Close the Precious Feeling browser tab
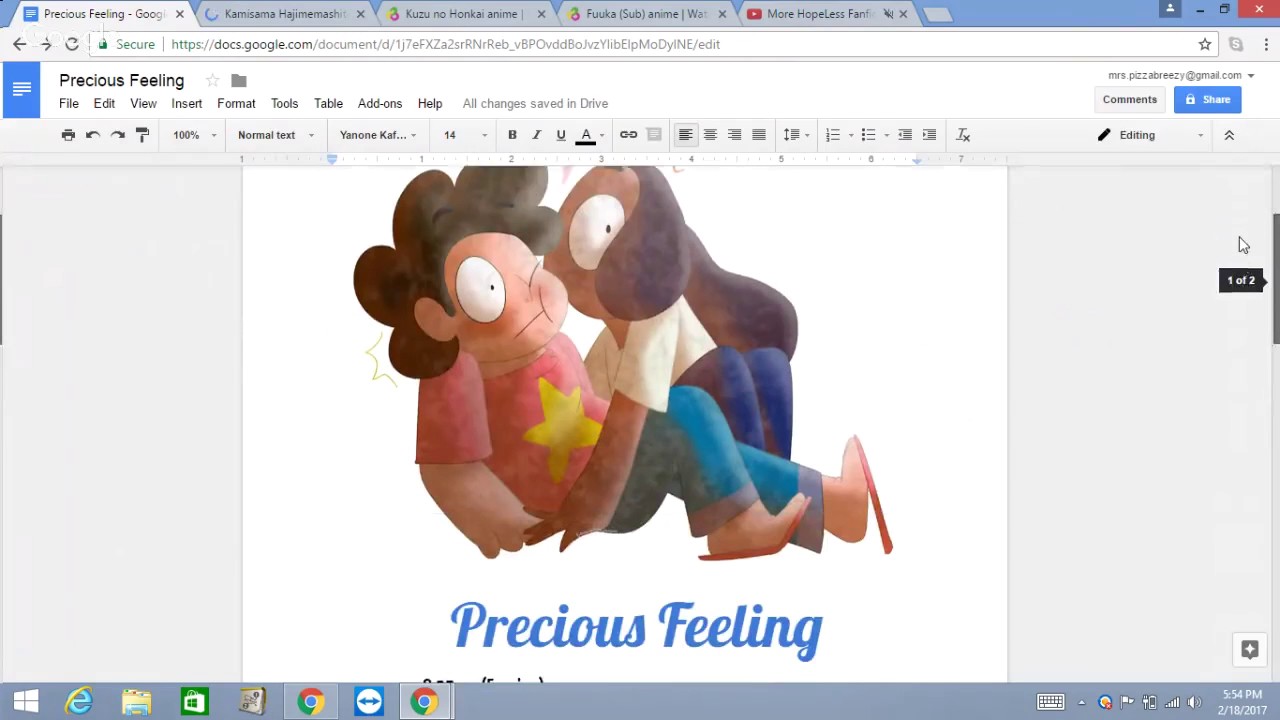This screenshot has width=1280, height=720. (x=180, y=14)
